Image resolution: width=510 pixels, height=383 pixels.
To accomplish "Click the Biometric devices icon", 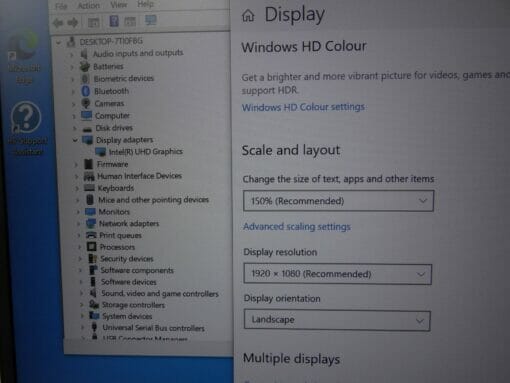I will pyautogui.click(x=85, y=79).
